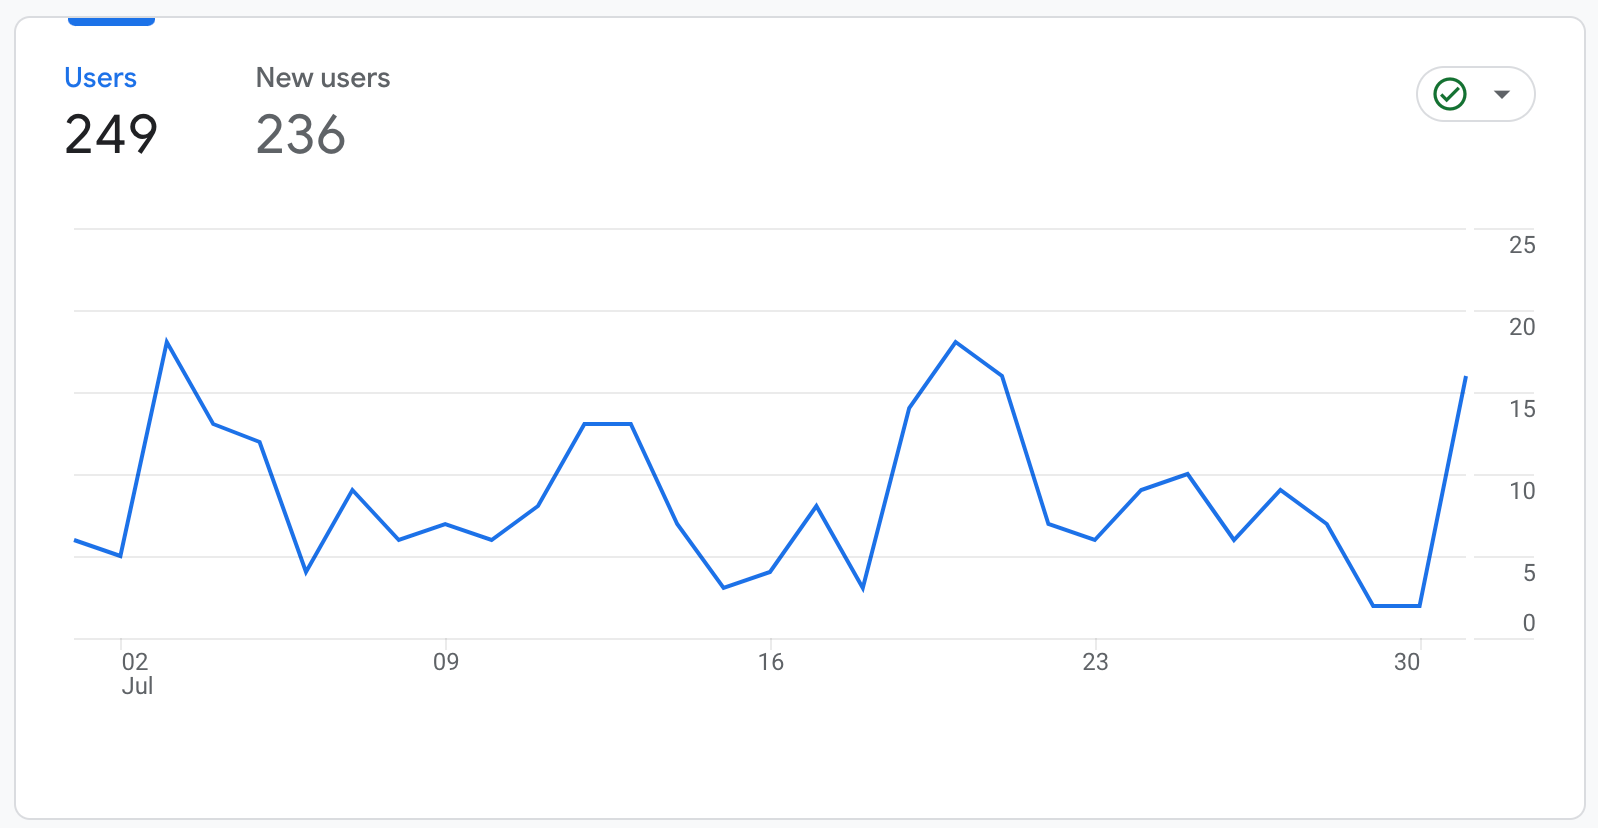Click the green checkmark status icon
Screen dimensions: 1598x828
(1449, 94)
